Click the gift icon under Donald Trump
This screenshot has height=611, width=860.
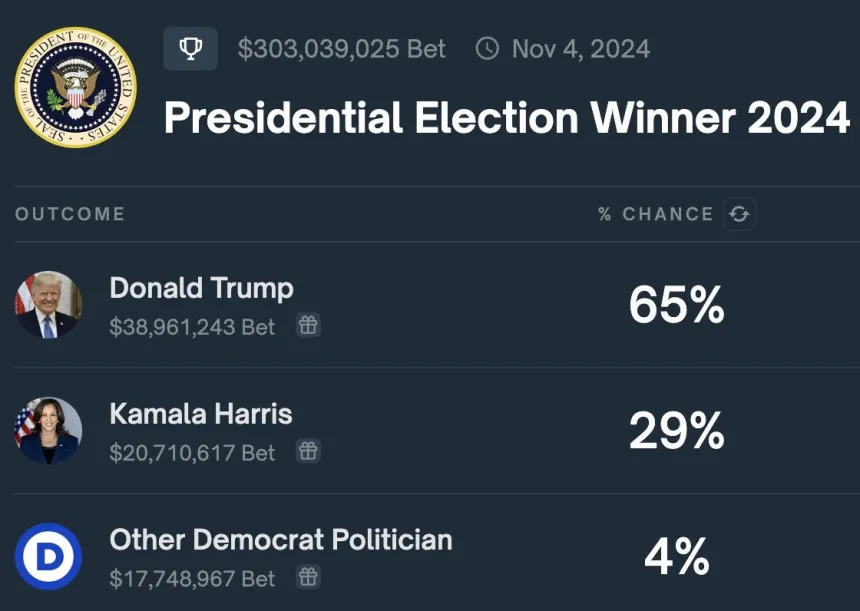pos(308,325)
